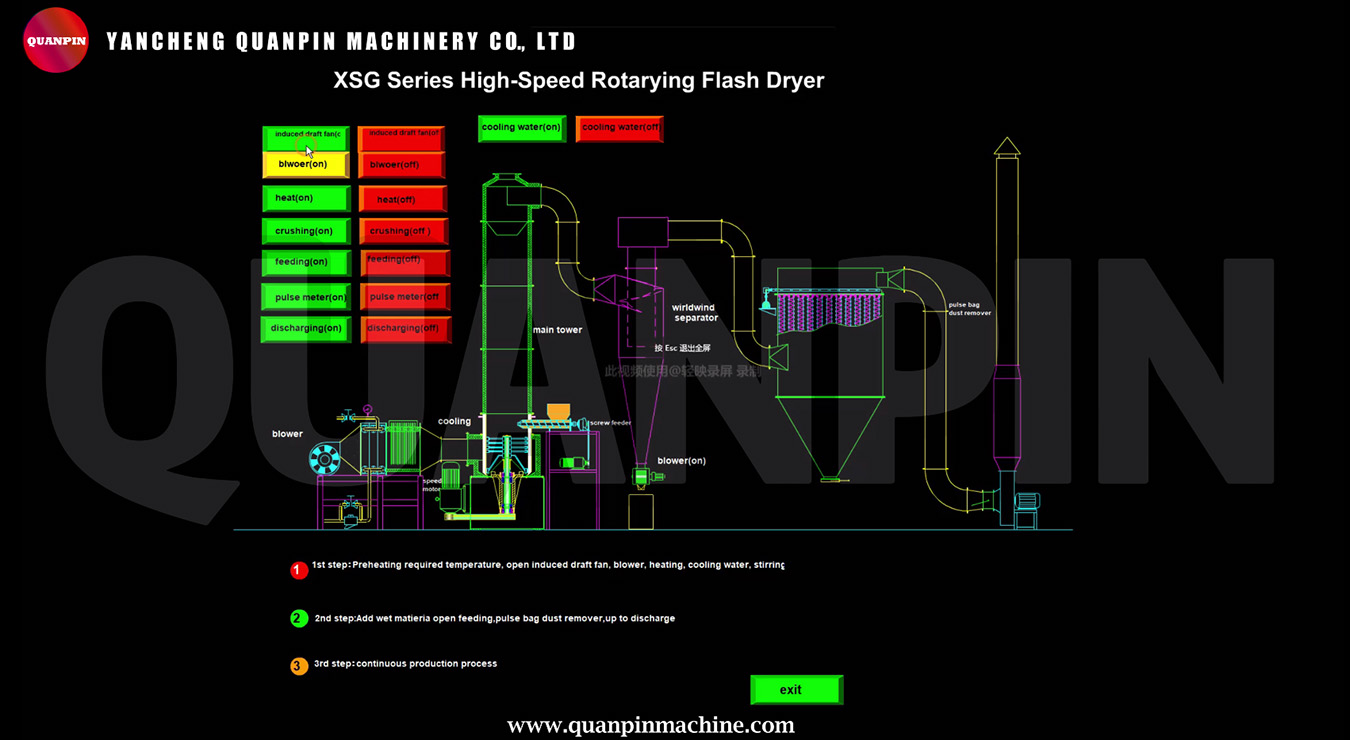
Task: Select the orange step 3 circle
Action: pyautogui.click(x=299, y=666)
